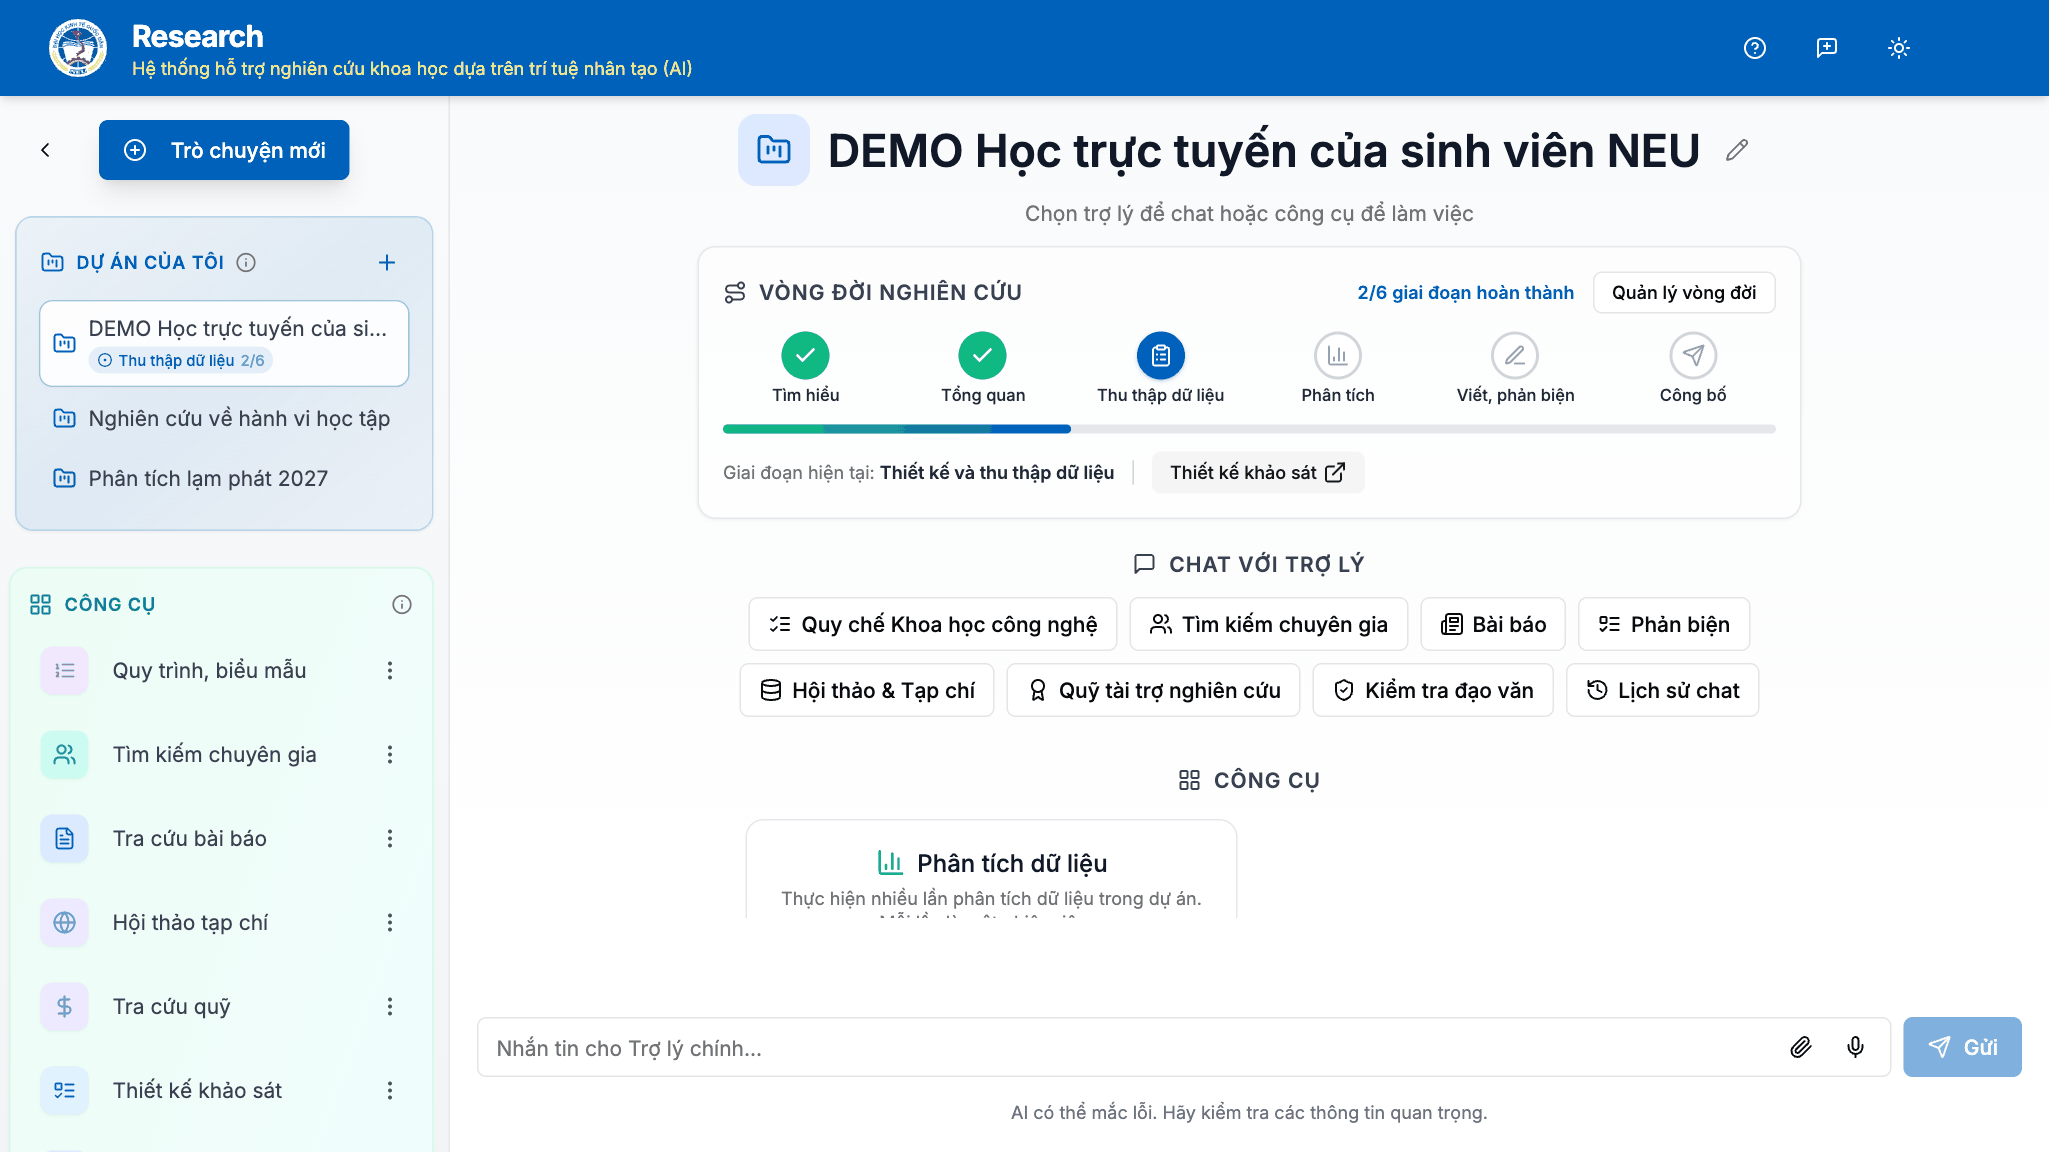The height and width of the screenshot is (1152, 2049).
Task: Chat with Quy chế Khoa học công nghệ assistant
Action: (933, 624)
